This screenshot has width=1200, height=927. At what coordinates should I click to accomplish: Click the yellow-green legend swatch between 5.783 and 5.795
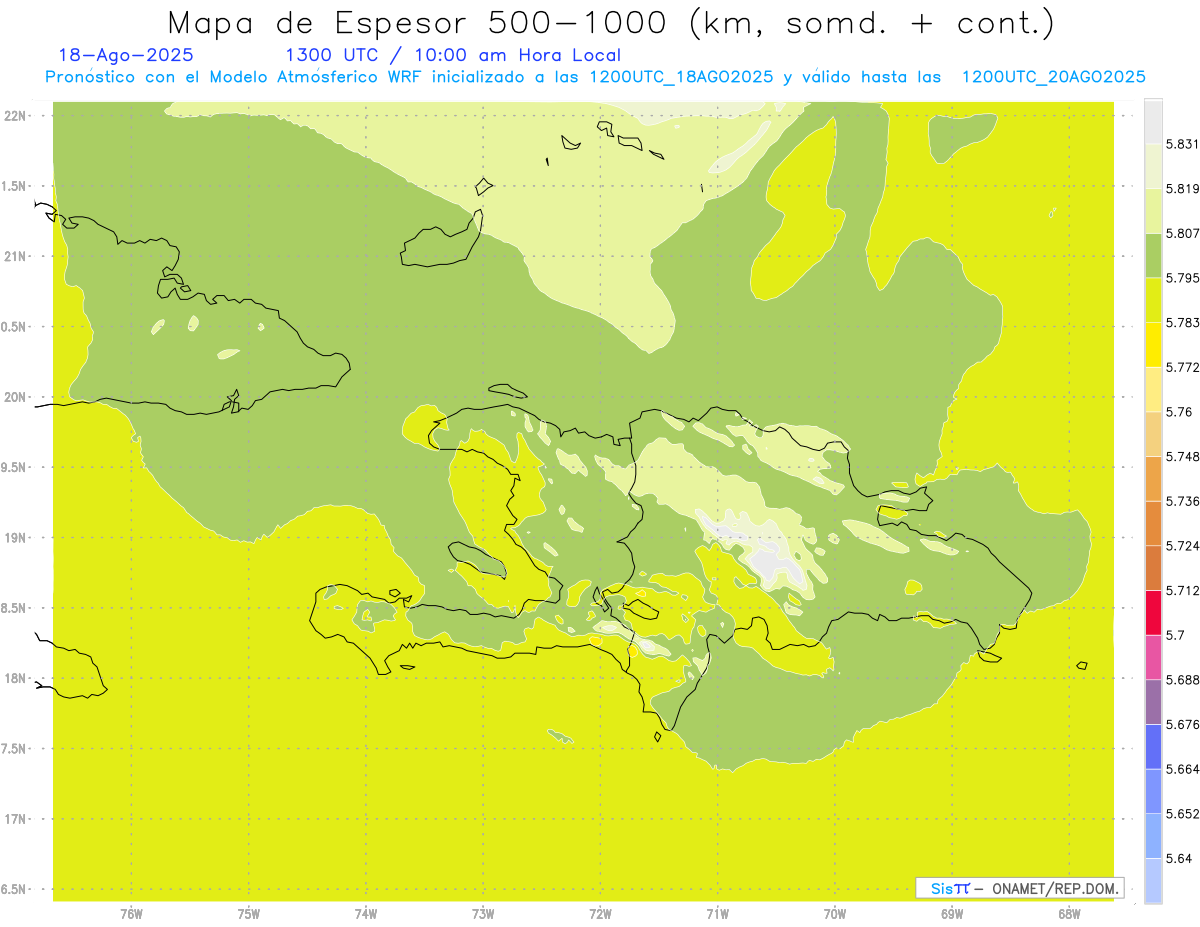point(1153,301)
